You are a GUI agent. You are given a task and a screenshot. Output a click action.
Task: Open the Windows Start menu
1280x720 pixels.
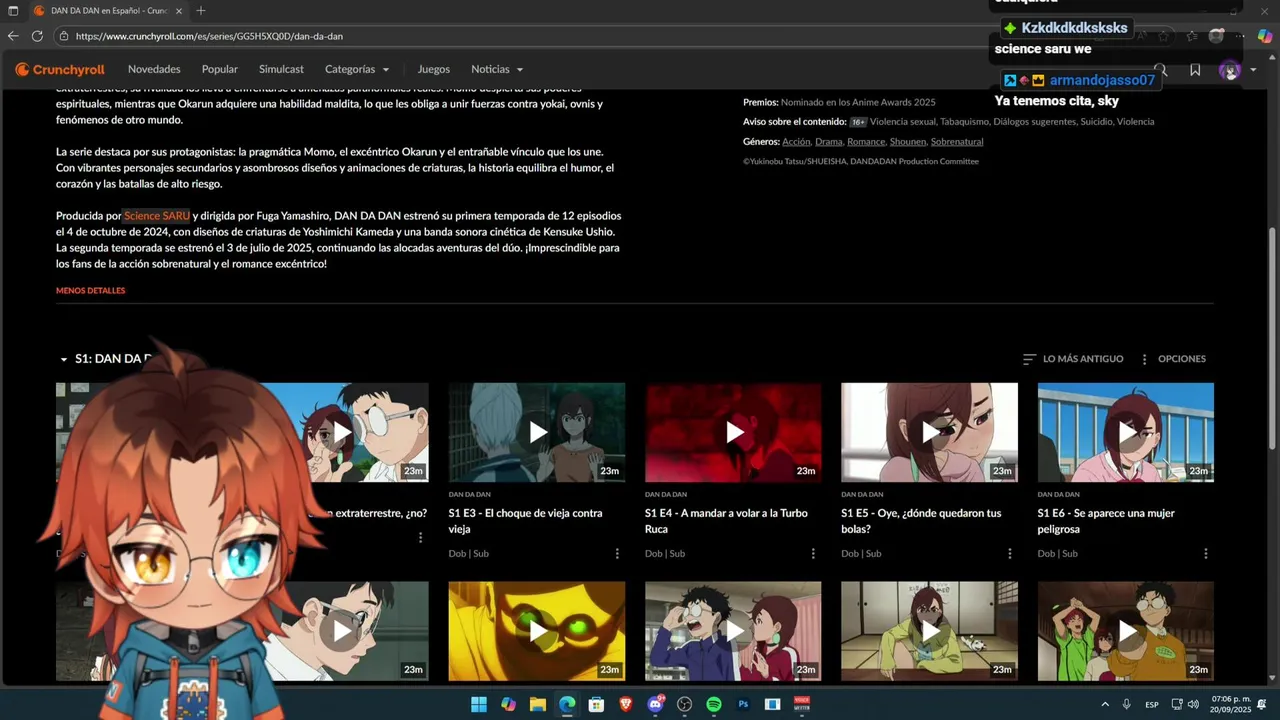(479, 705)
